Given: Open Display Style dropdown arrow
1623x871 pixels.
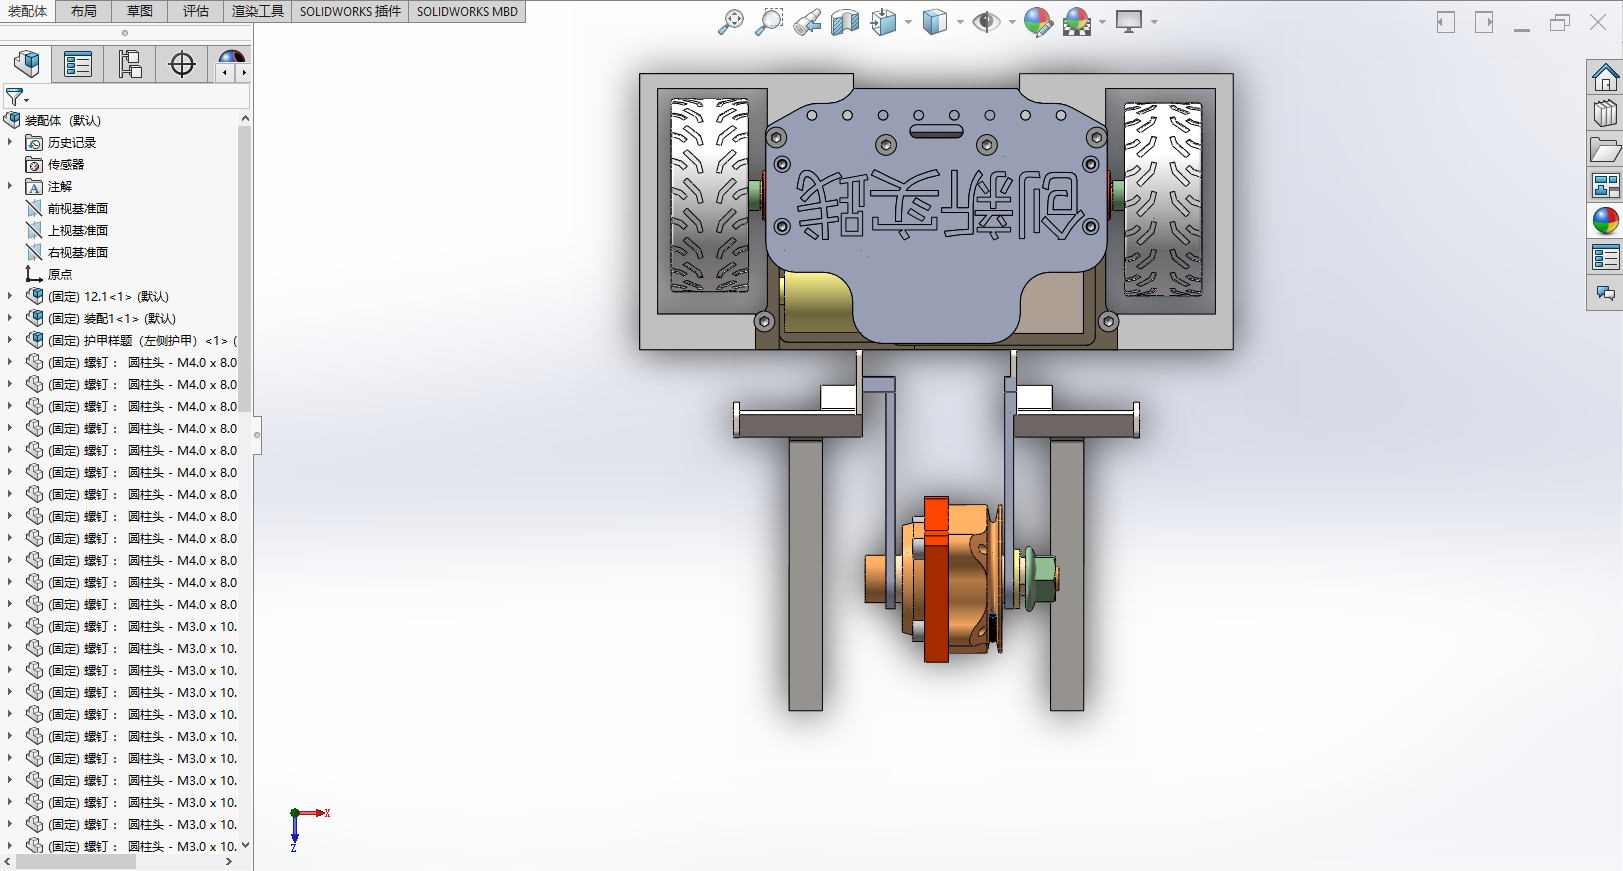Looking at the screenshot, I should pyautogui.click(x=960, y=22).
